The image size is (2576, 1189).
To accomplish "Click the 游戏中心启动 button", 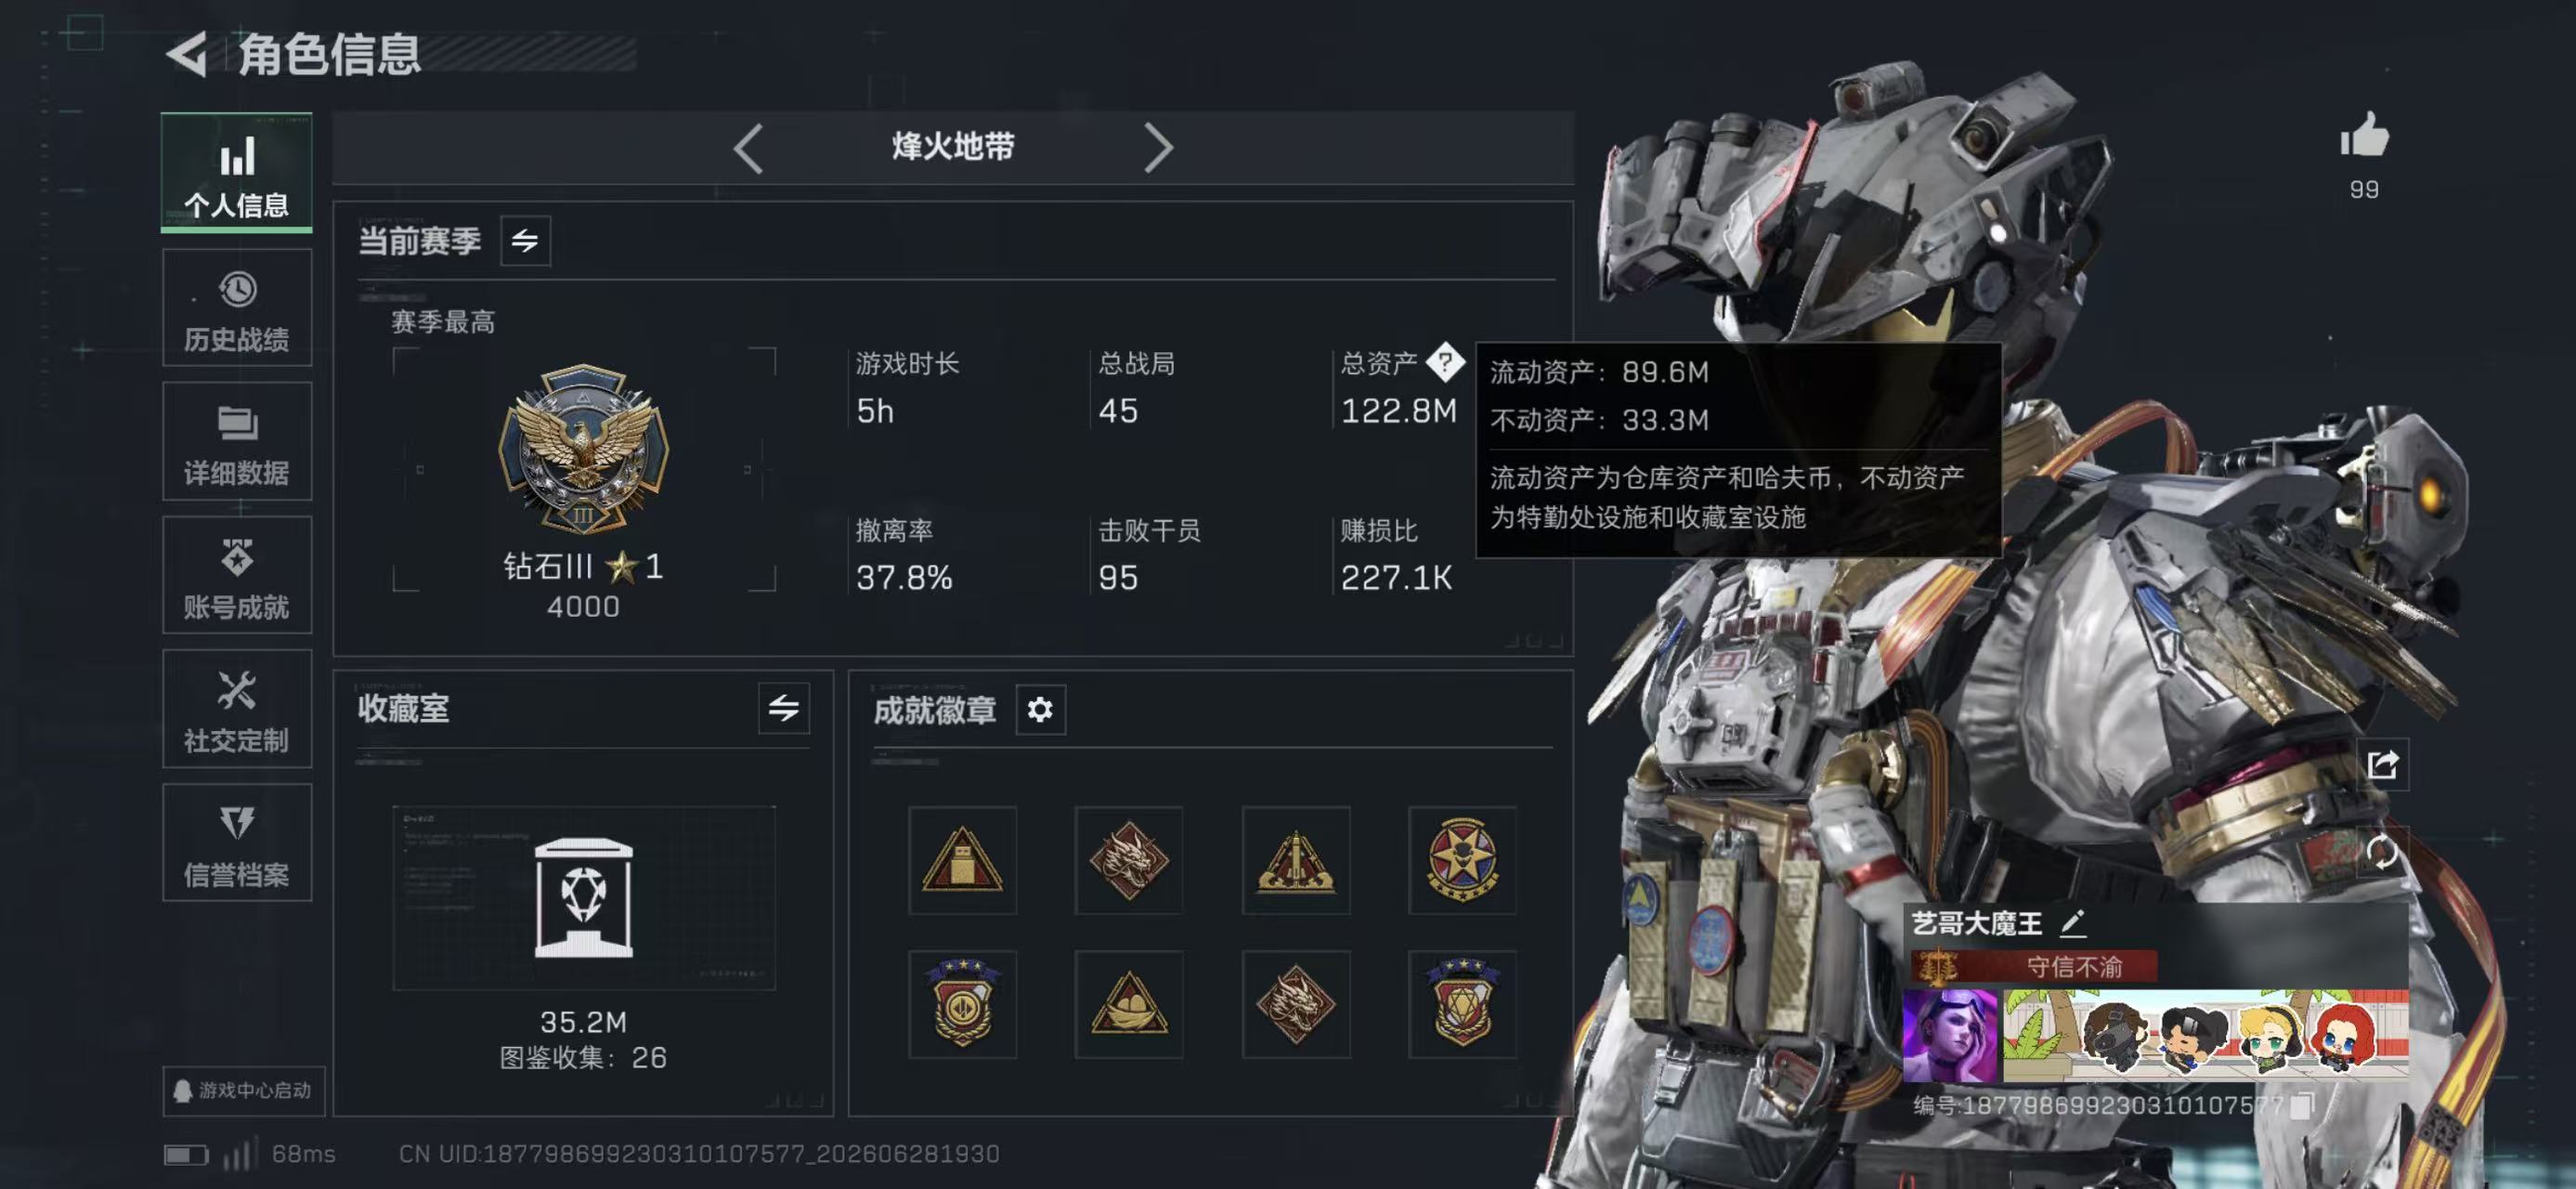I will pos(244,1090).
